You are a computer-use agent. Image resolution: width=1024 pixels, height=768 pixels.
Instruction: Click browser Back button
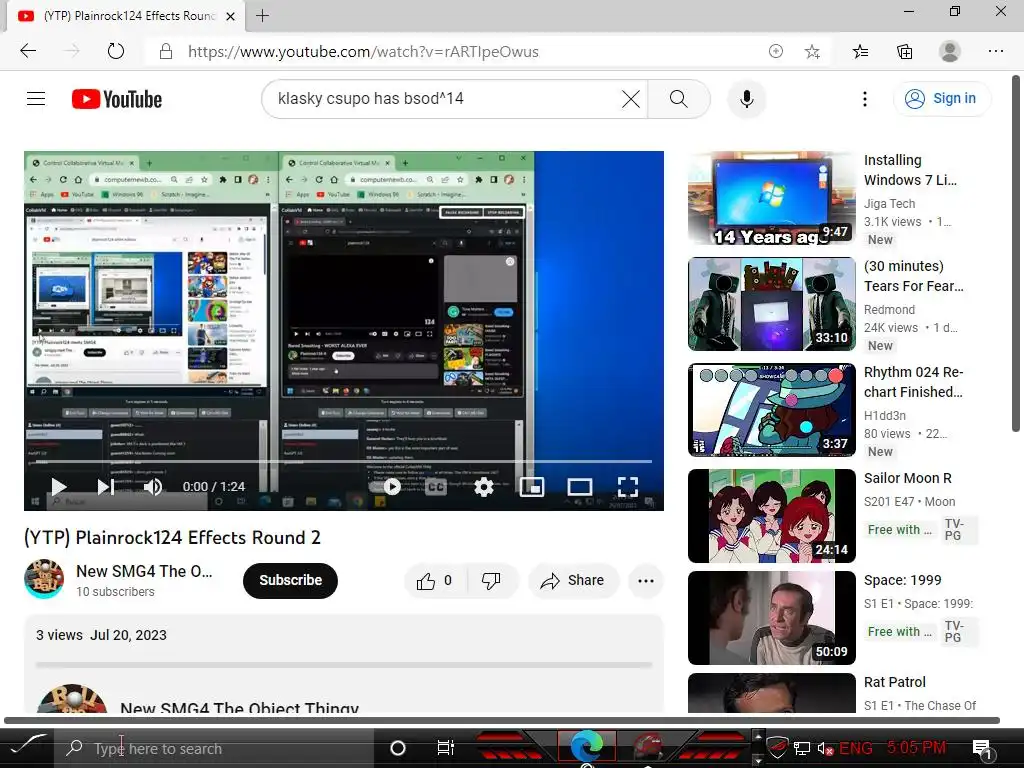27,52
